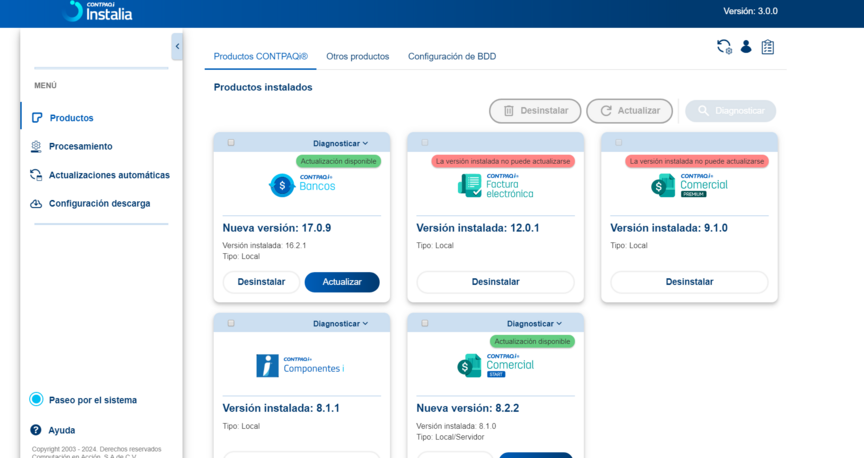Click the Ayuda question mark icon
864x458 pixels.
coord(36,430)
